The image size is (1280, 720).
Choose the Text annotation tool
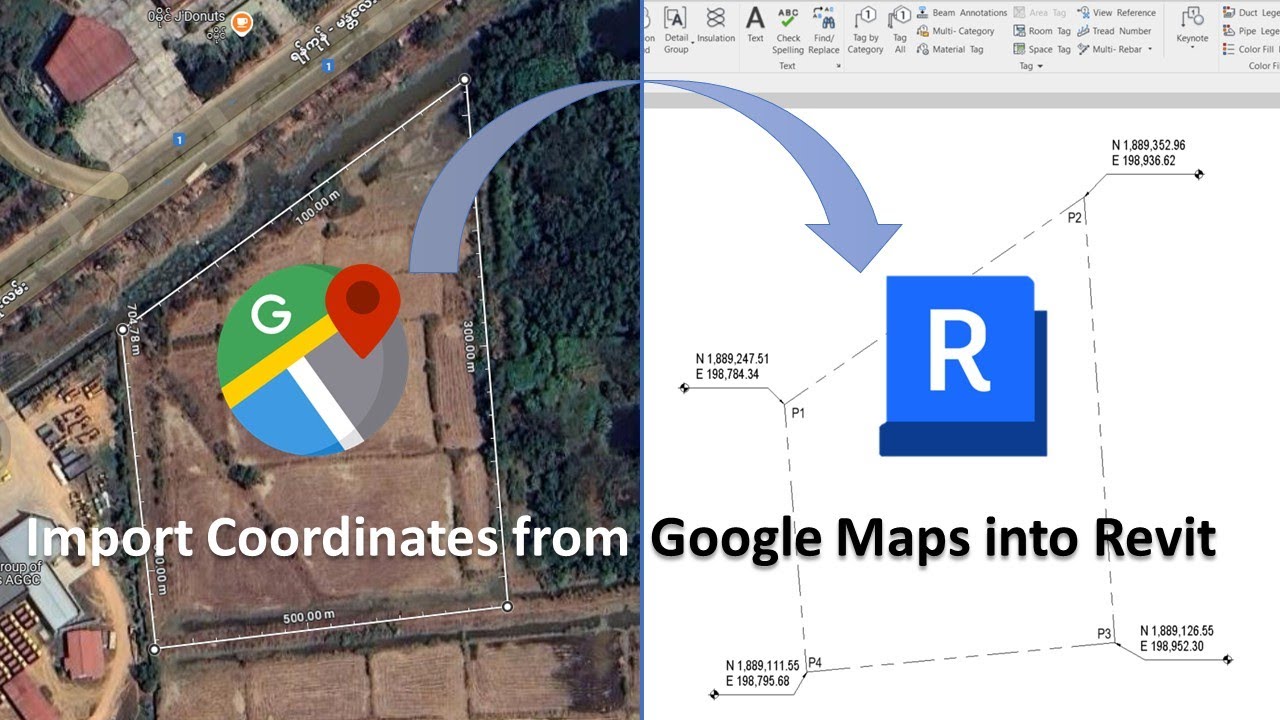coord(755,26)
